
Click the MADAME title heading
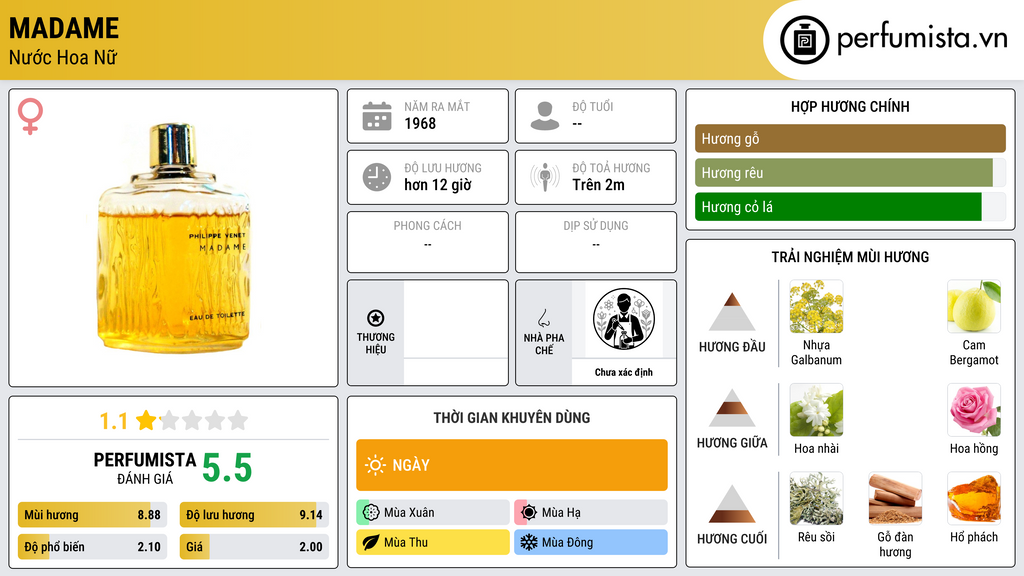64,28
